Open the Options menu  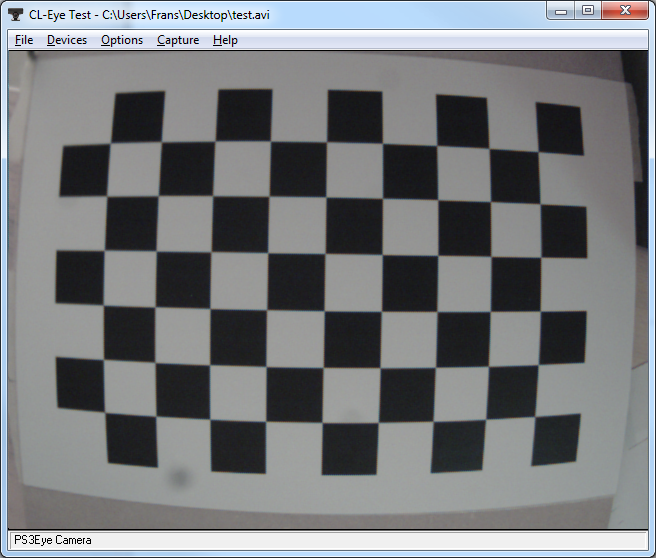[122, 40]
